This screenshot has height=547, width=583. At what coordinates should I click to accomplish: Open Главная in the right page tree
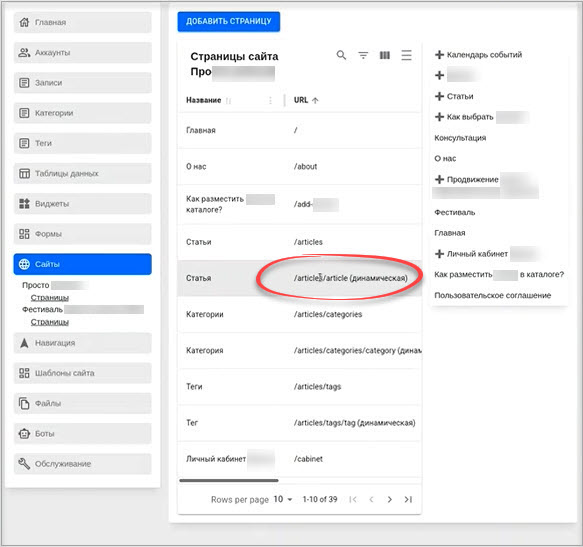[x=450, y=233]
